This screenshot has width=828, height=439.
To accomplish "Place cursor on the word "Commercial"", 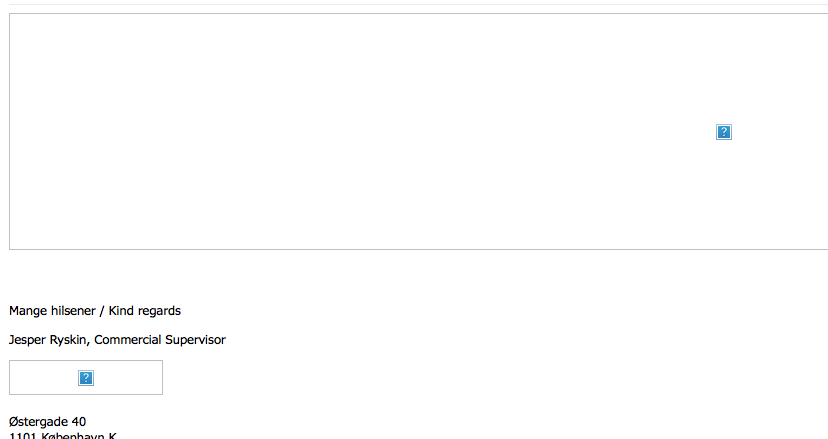I will pyautogui.click(x=127, y=340).
